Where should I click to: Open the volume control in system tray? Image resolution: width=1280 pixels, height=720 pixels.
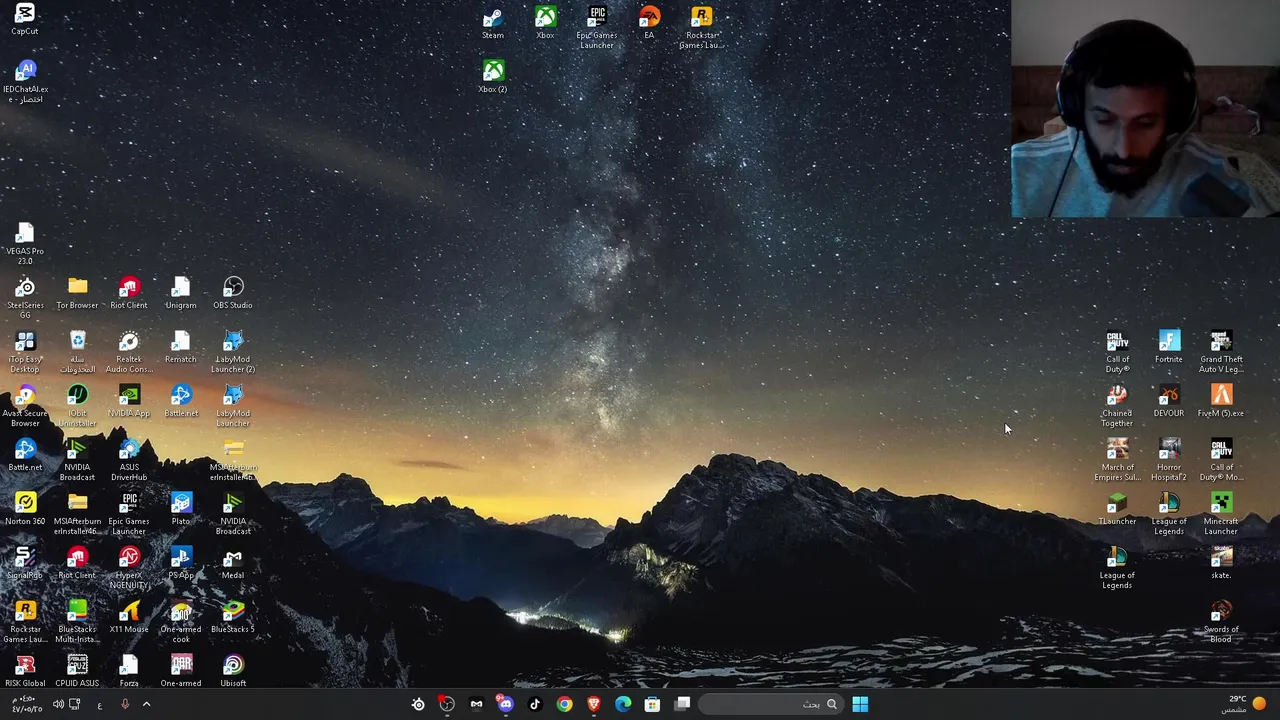(58, 704)
